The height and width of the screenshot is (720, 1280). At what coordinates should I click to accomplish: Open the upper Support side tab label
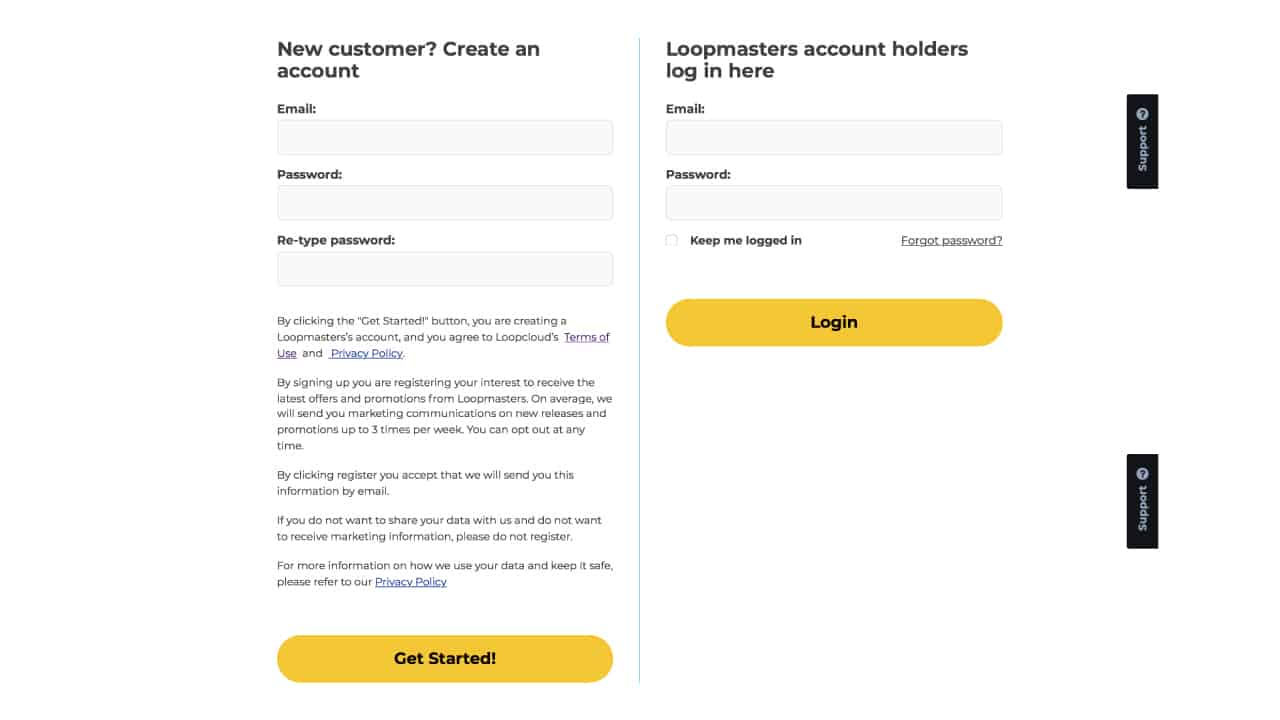(x=1142, y=149)
